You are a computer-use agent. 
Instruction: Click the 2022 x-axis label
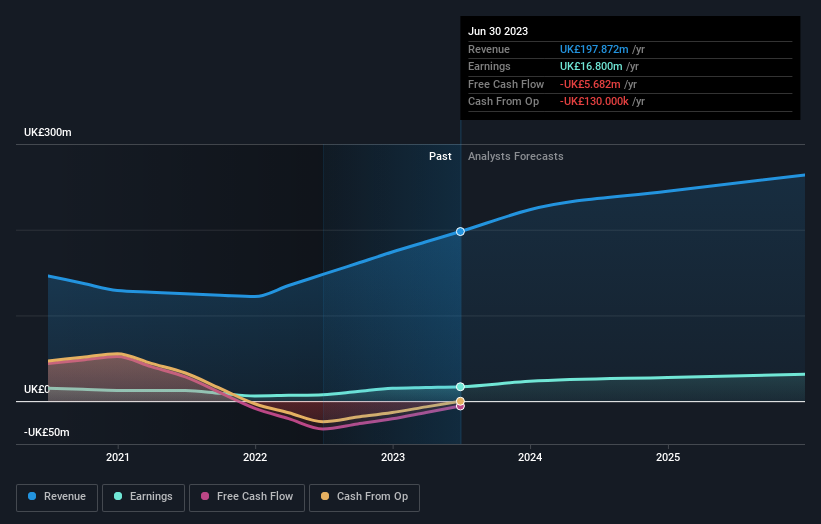click(x=255, y=457)
